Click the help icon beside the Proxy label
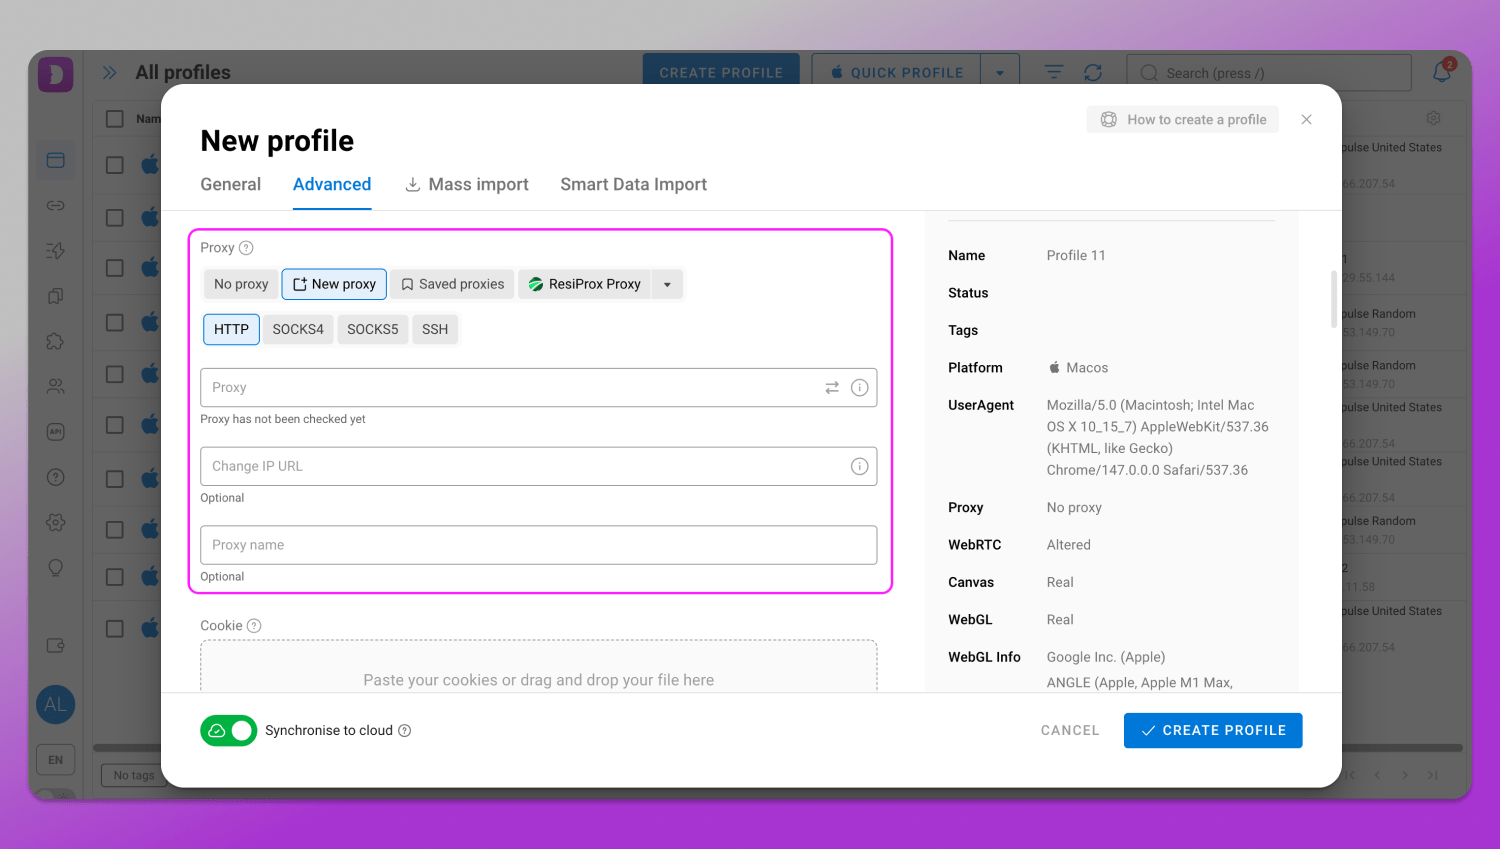Image resolution: width=1500 pixels, height=849 pixels. click(246, 248)
